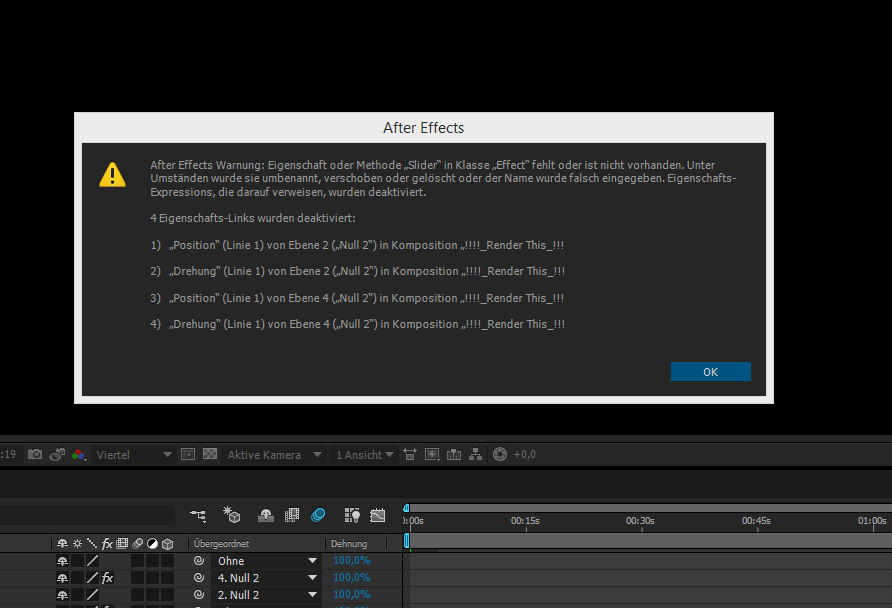Reset exposure with the aperture icon

coord(500,454)
